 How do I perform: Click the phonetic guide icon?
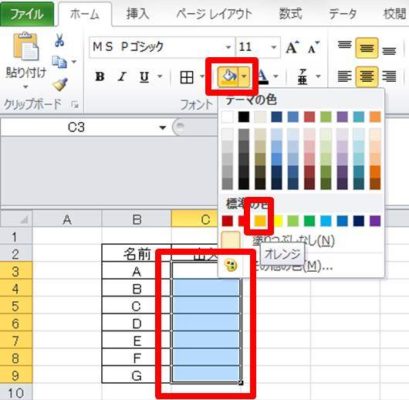[303, 77]
